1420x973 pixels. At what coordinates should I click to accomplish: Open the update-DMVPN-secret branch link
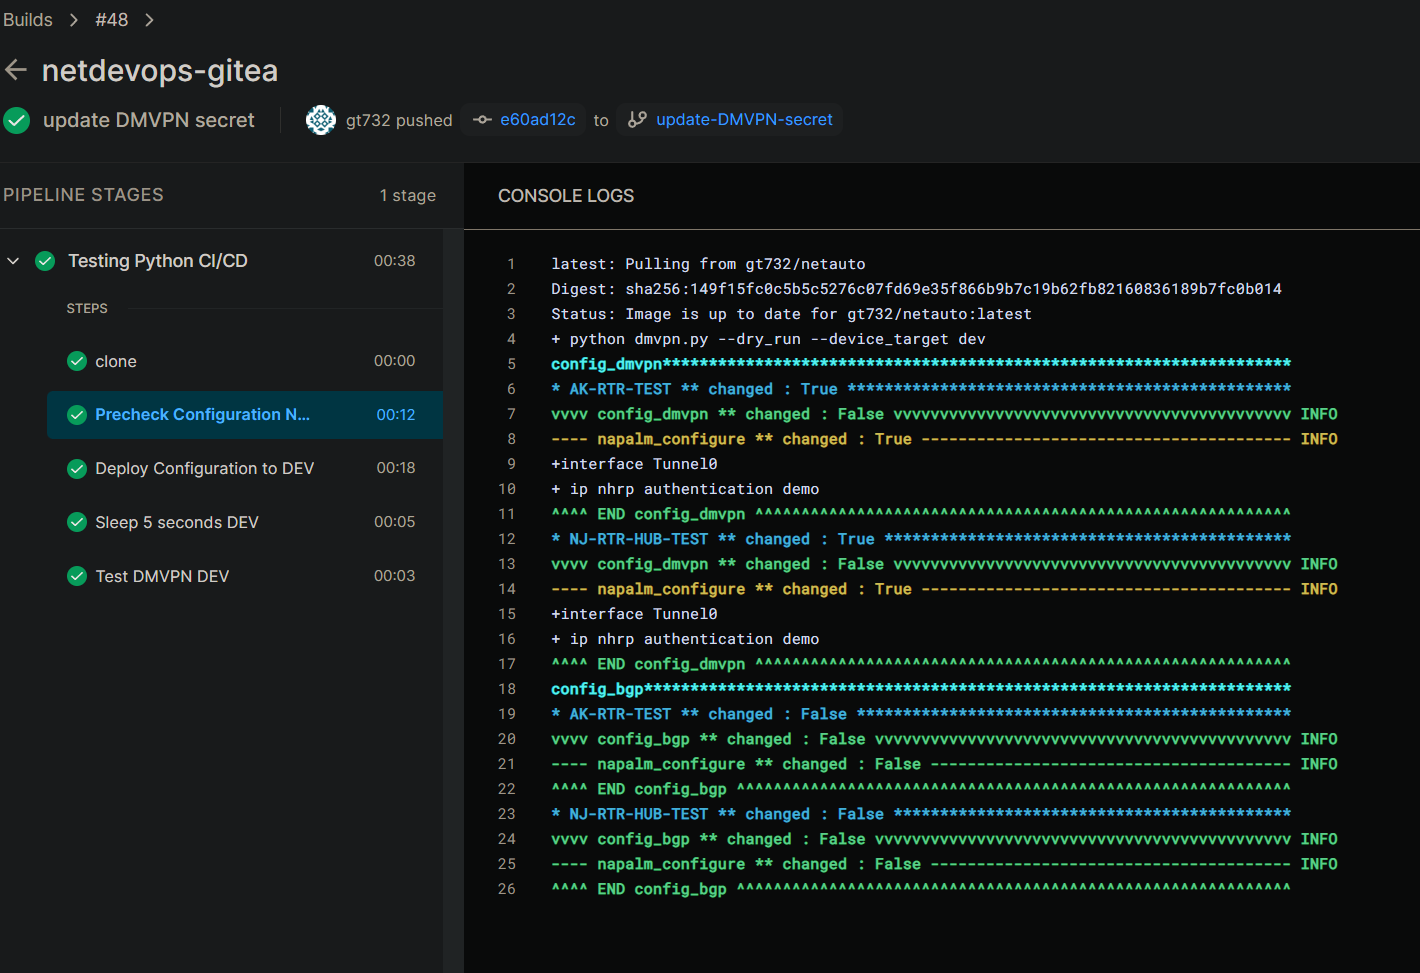tap(744, 120)
